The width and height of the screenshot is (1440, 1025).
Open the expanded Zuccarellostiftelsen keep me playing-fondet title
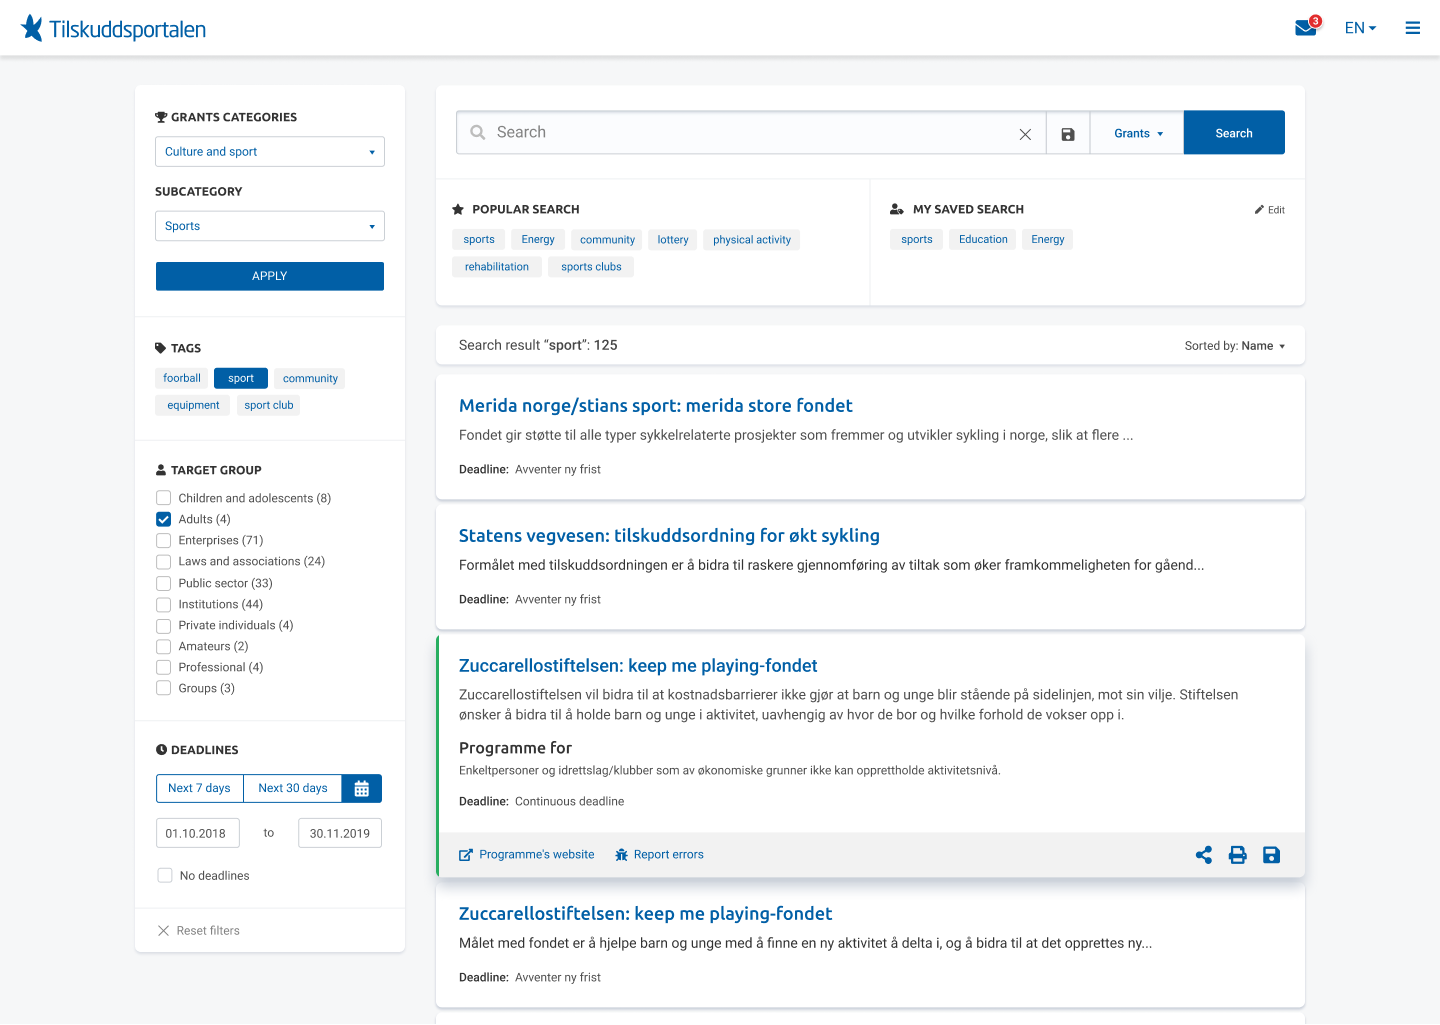coord(638,666)
